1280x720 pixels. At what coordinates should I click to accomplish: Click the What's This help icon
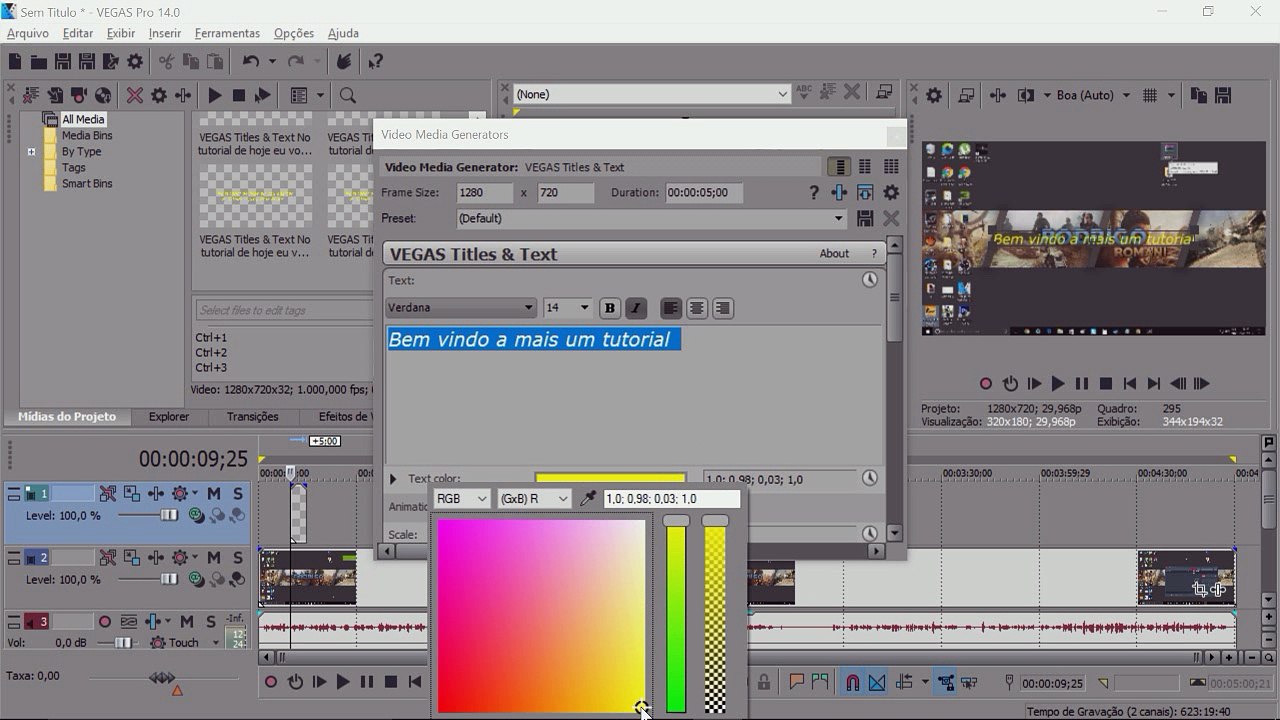click(375, 62)
